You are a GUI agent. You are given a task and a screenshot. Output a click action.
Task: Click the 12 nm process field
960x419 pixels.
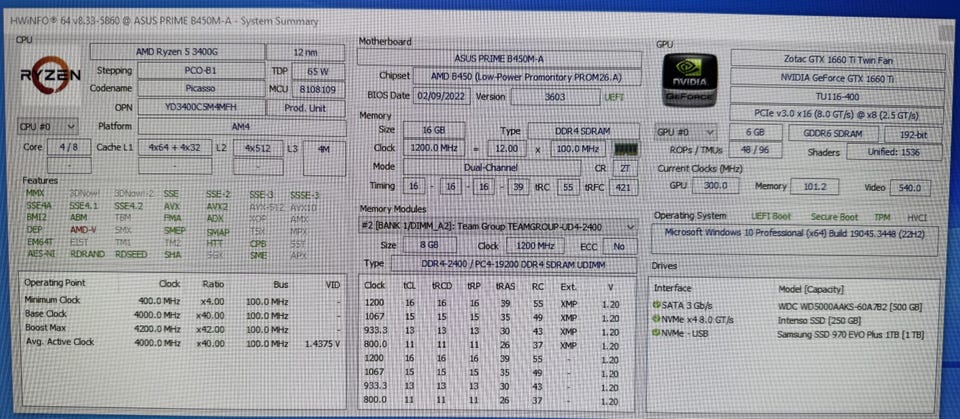coord(305,53)
